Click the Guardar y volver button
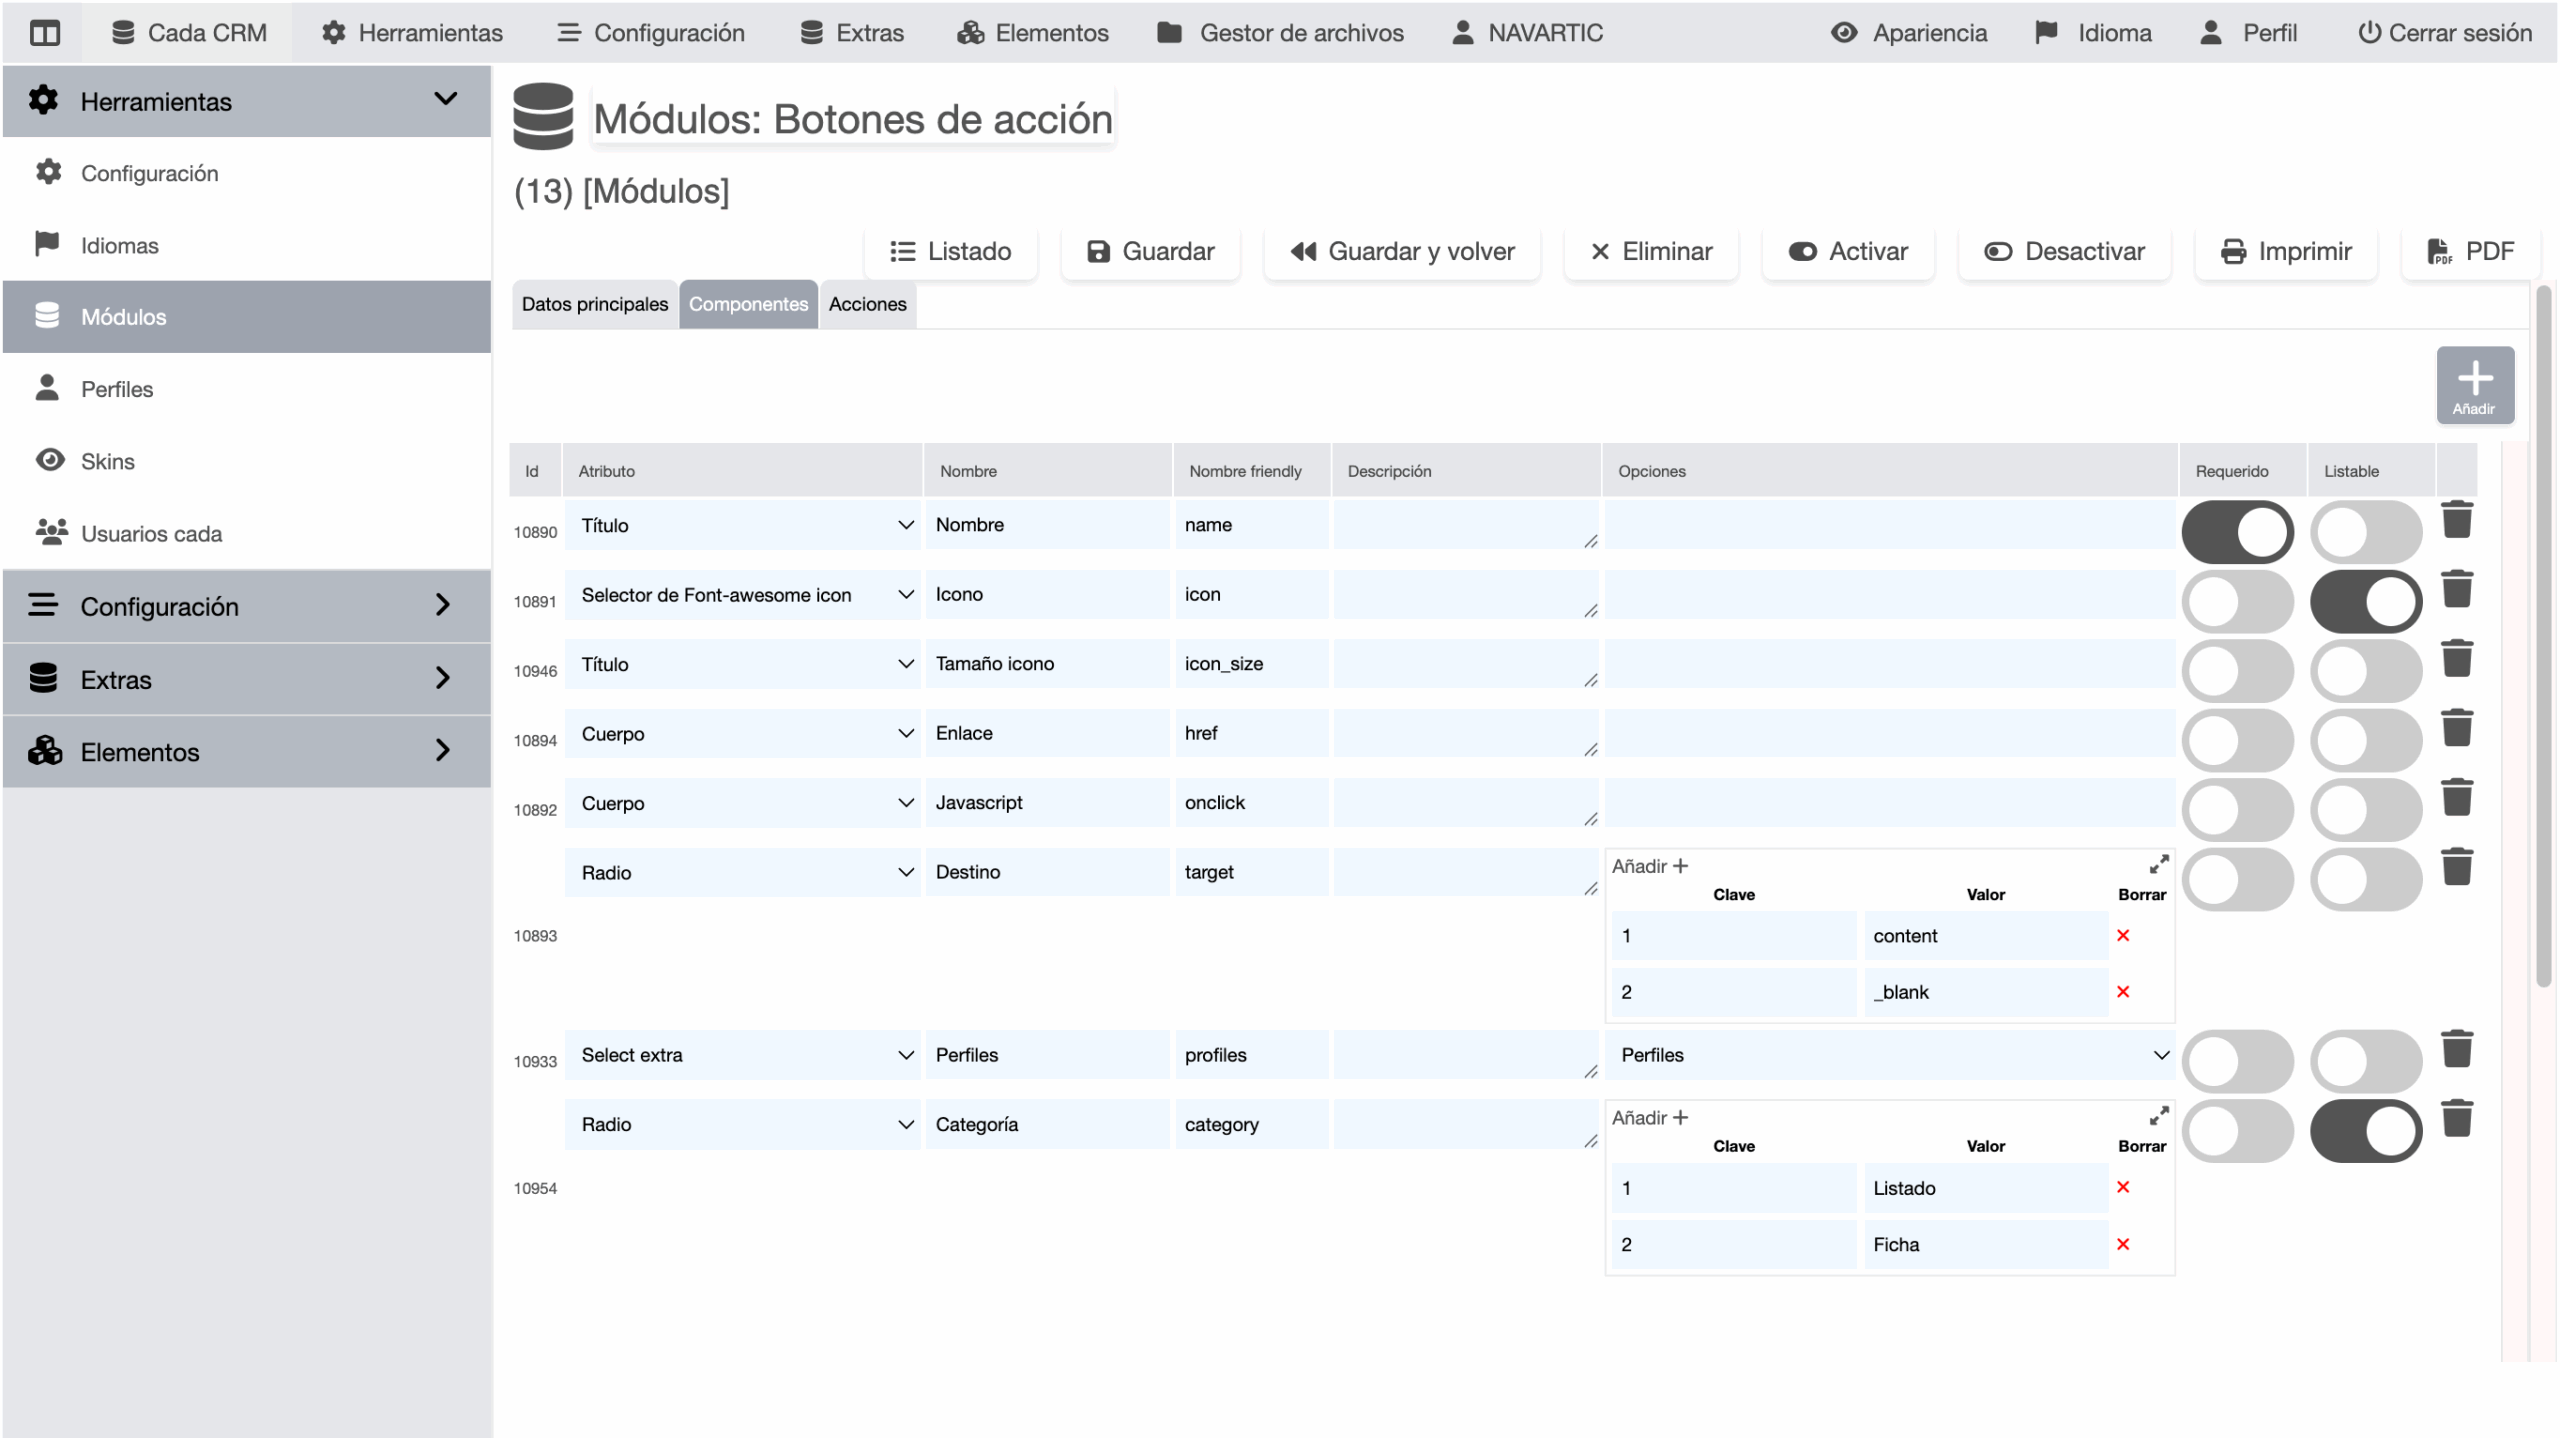 (x=1402, y=251)
